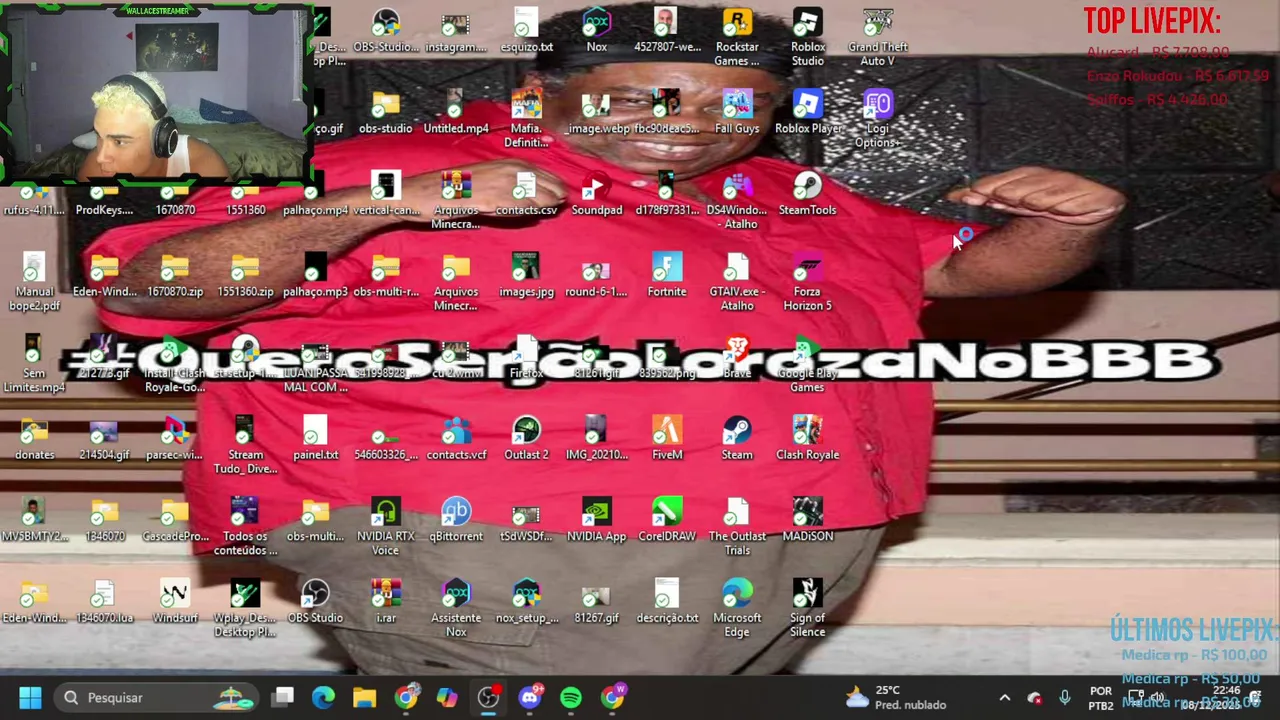1280x720 pixels.
Task: Click the Pesquisar taskbar search box
Action: [x=158, y=697]
